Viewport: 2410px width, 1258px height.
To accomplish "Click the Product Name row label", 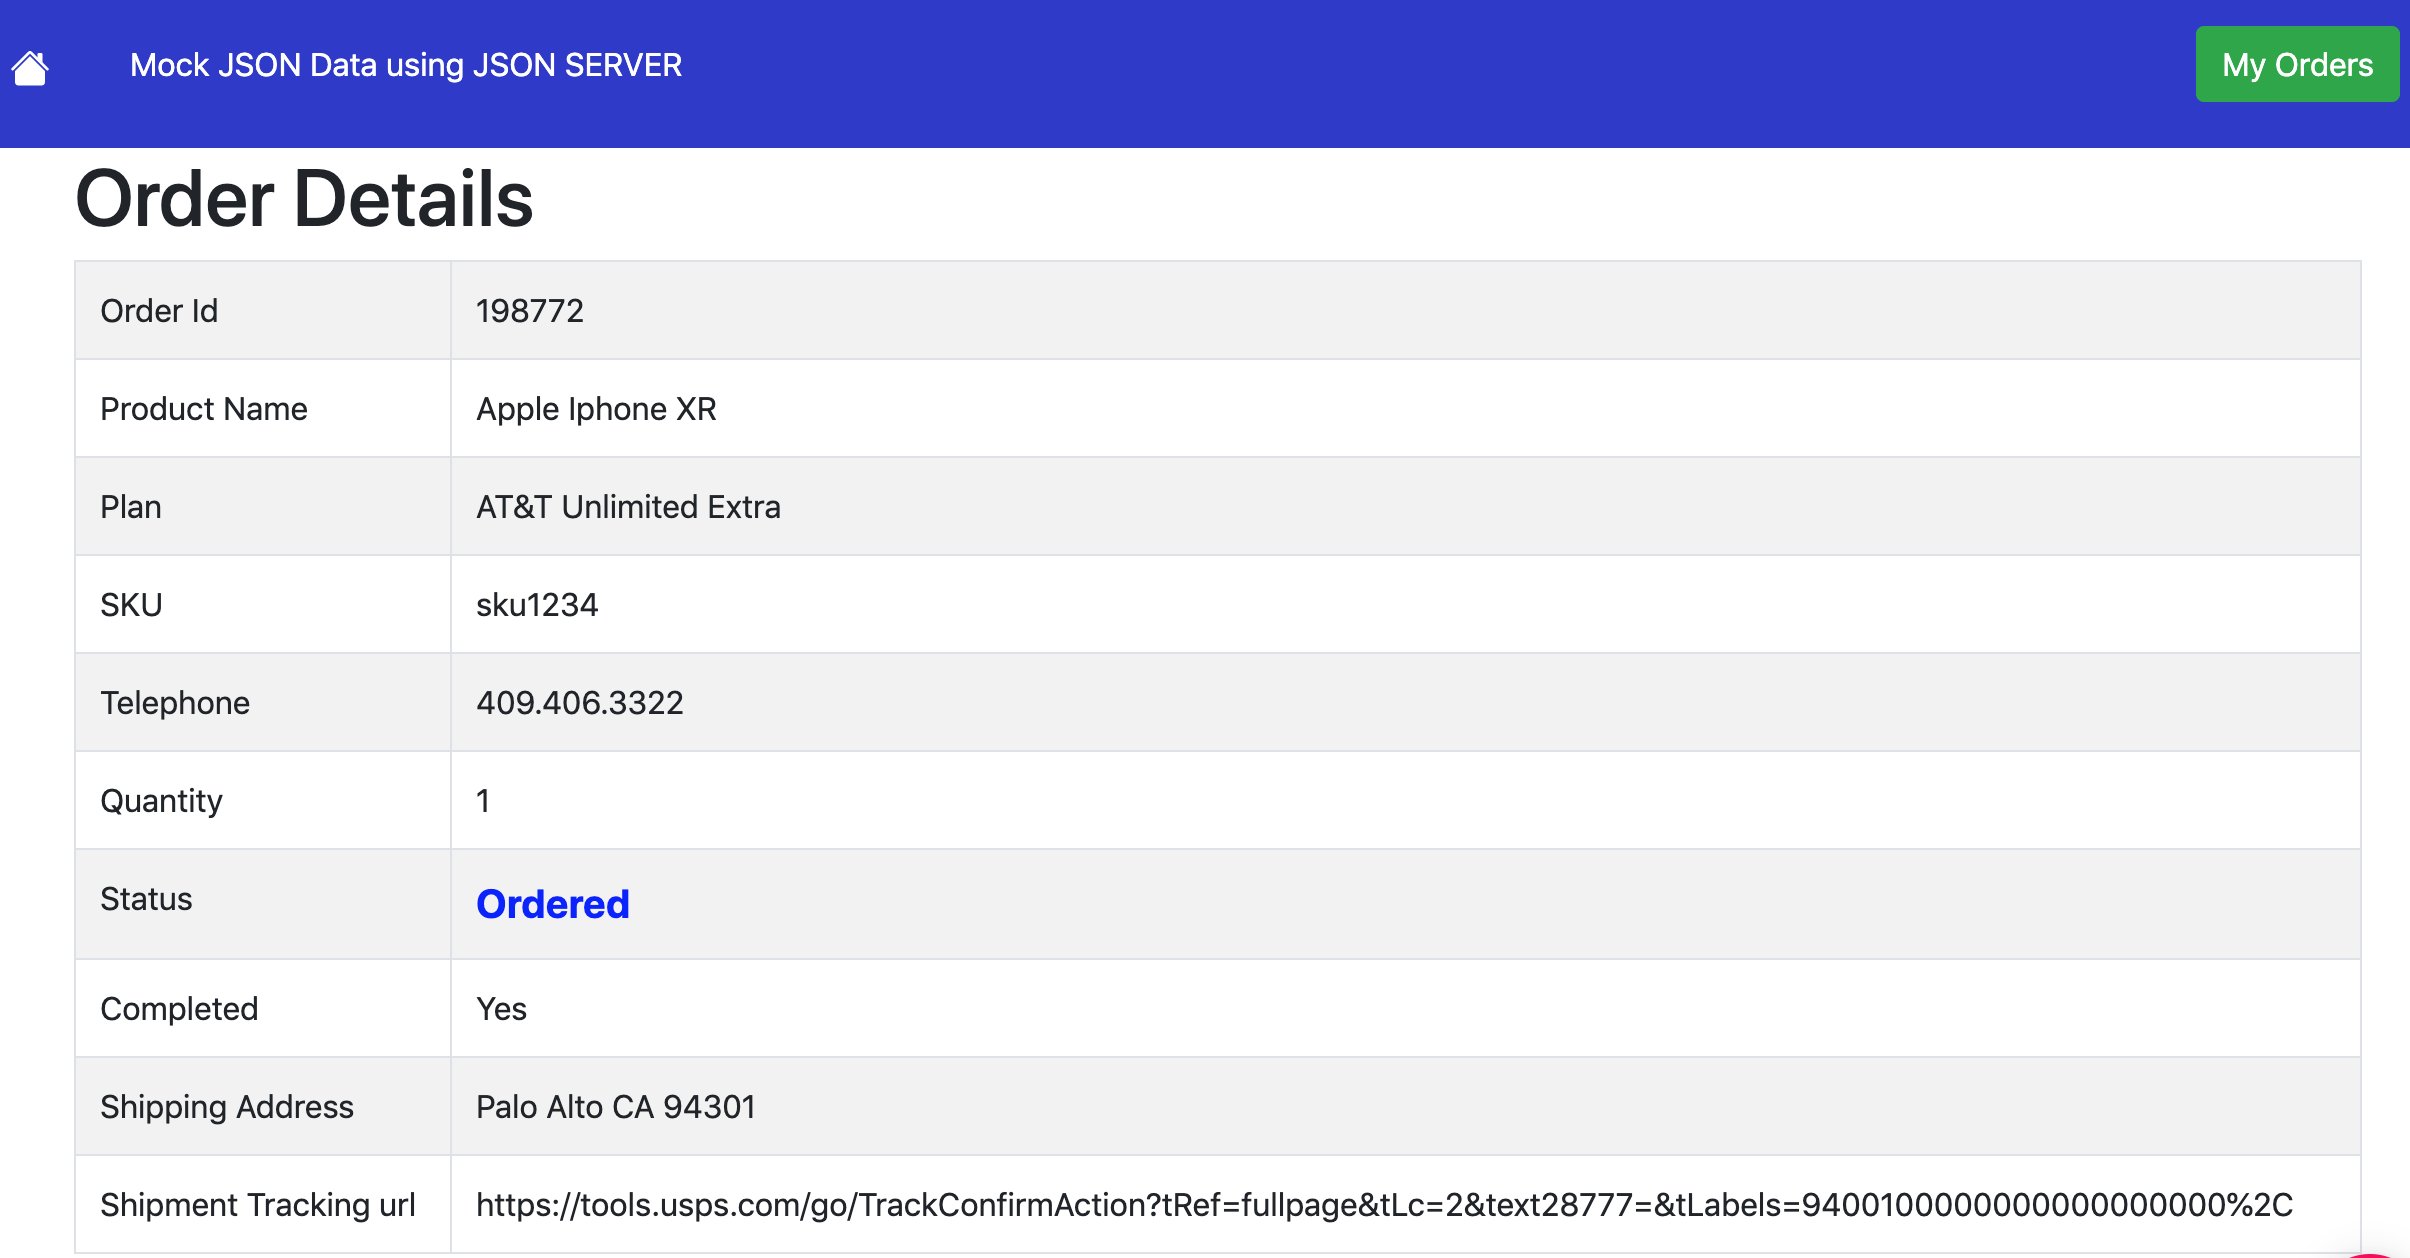I will [203, 409].
